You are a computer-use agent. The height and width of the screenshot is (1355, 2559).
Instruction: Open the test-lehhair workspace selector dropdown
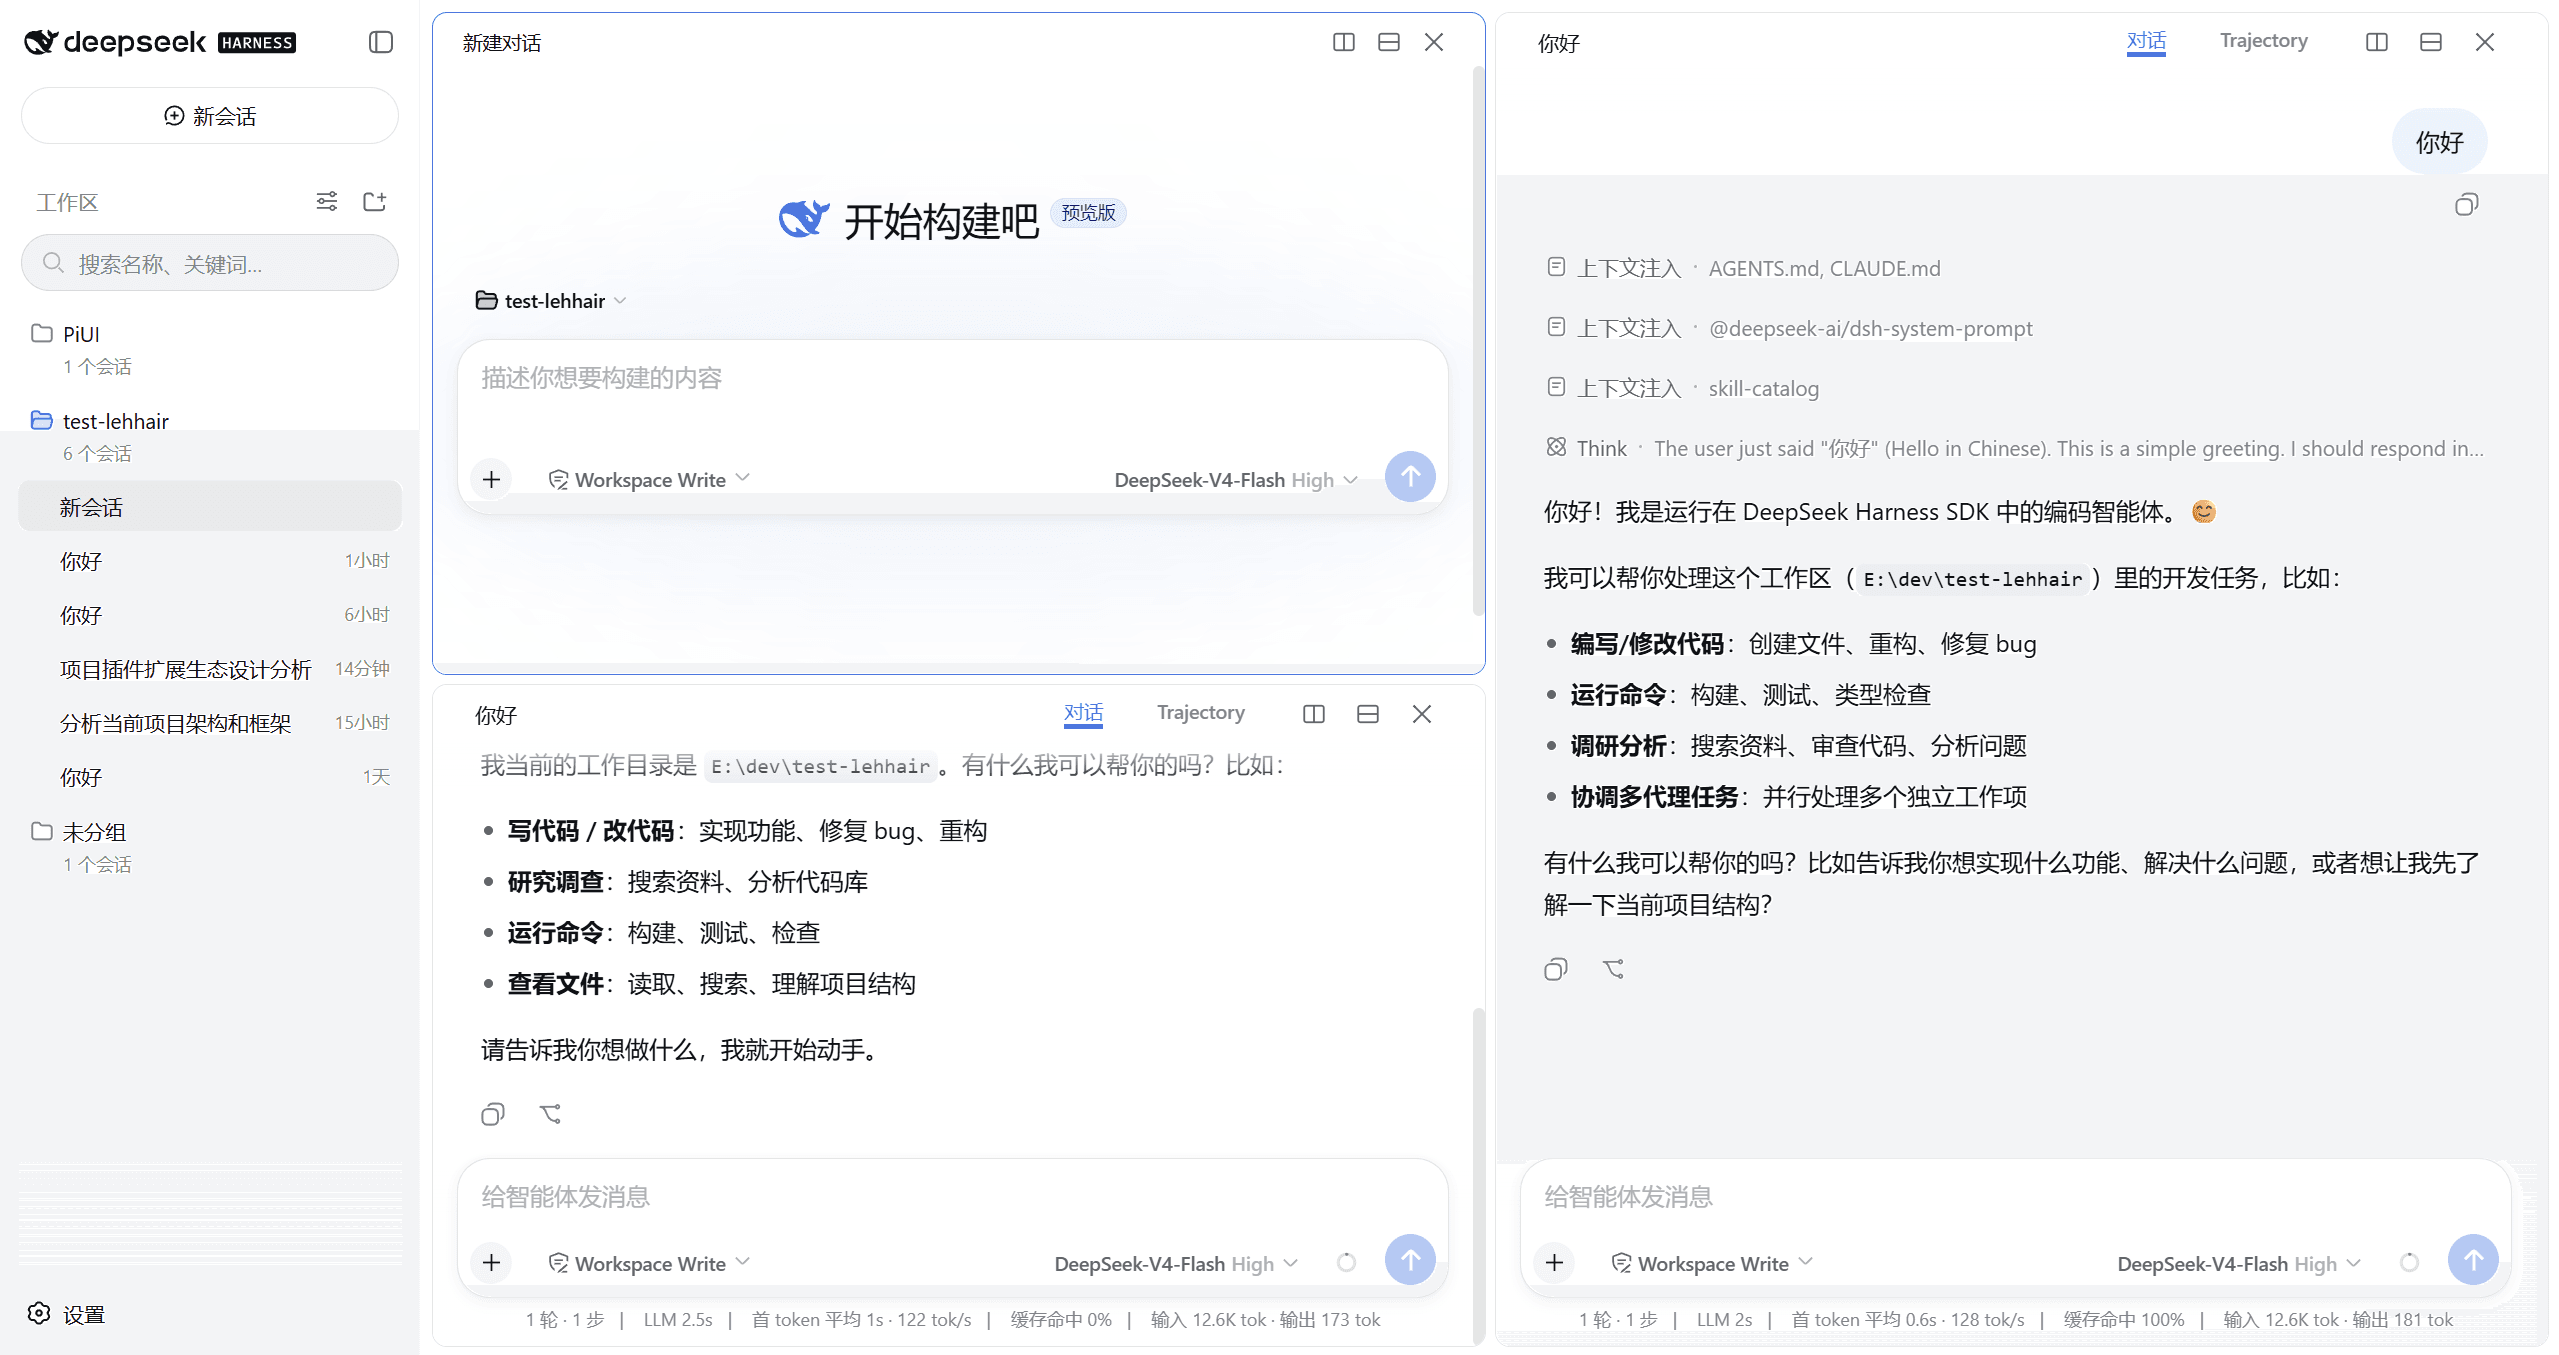551,301
